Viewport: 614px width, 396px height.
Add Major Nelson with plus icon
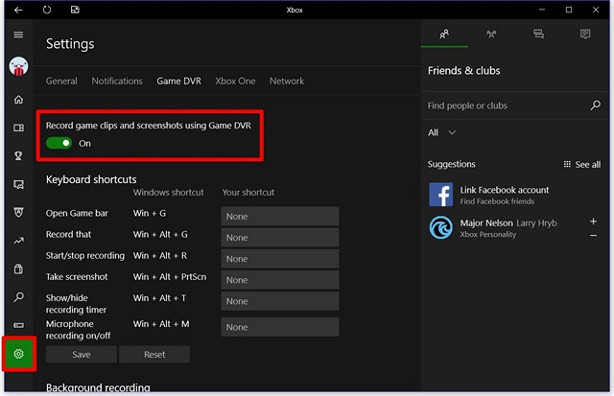click(x=593, y=221)
